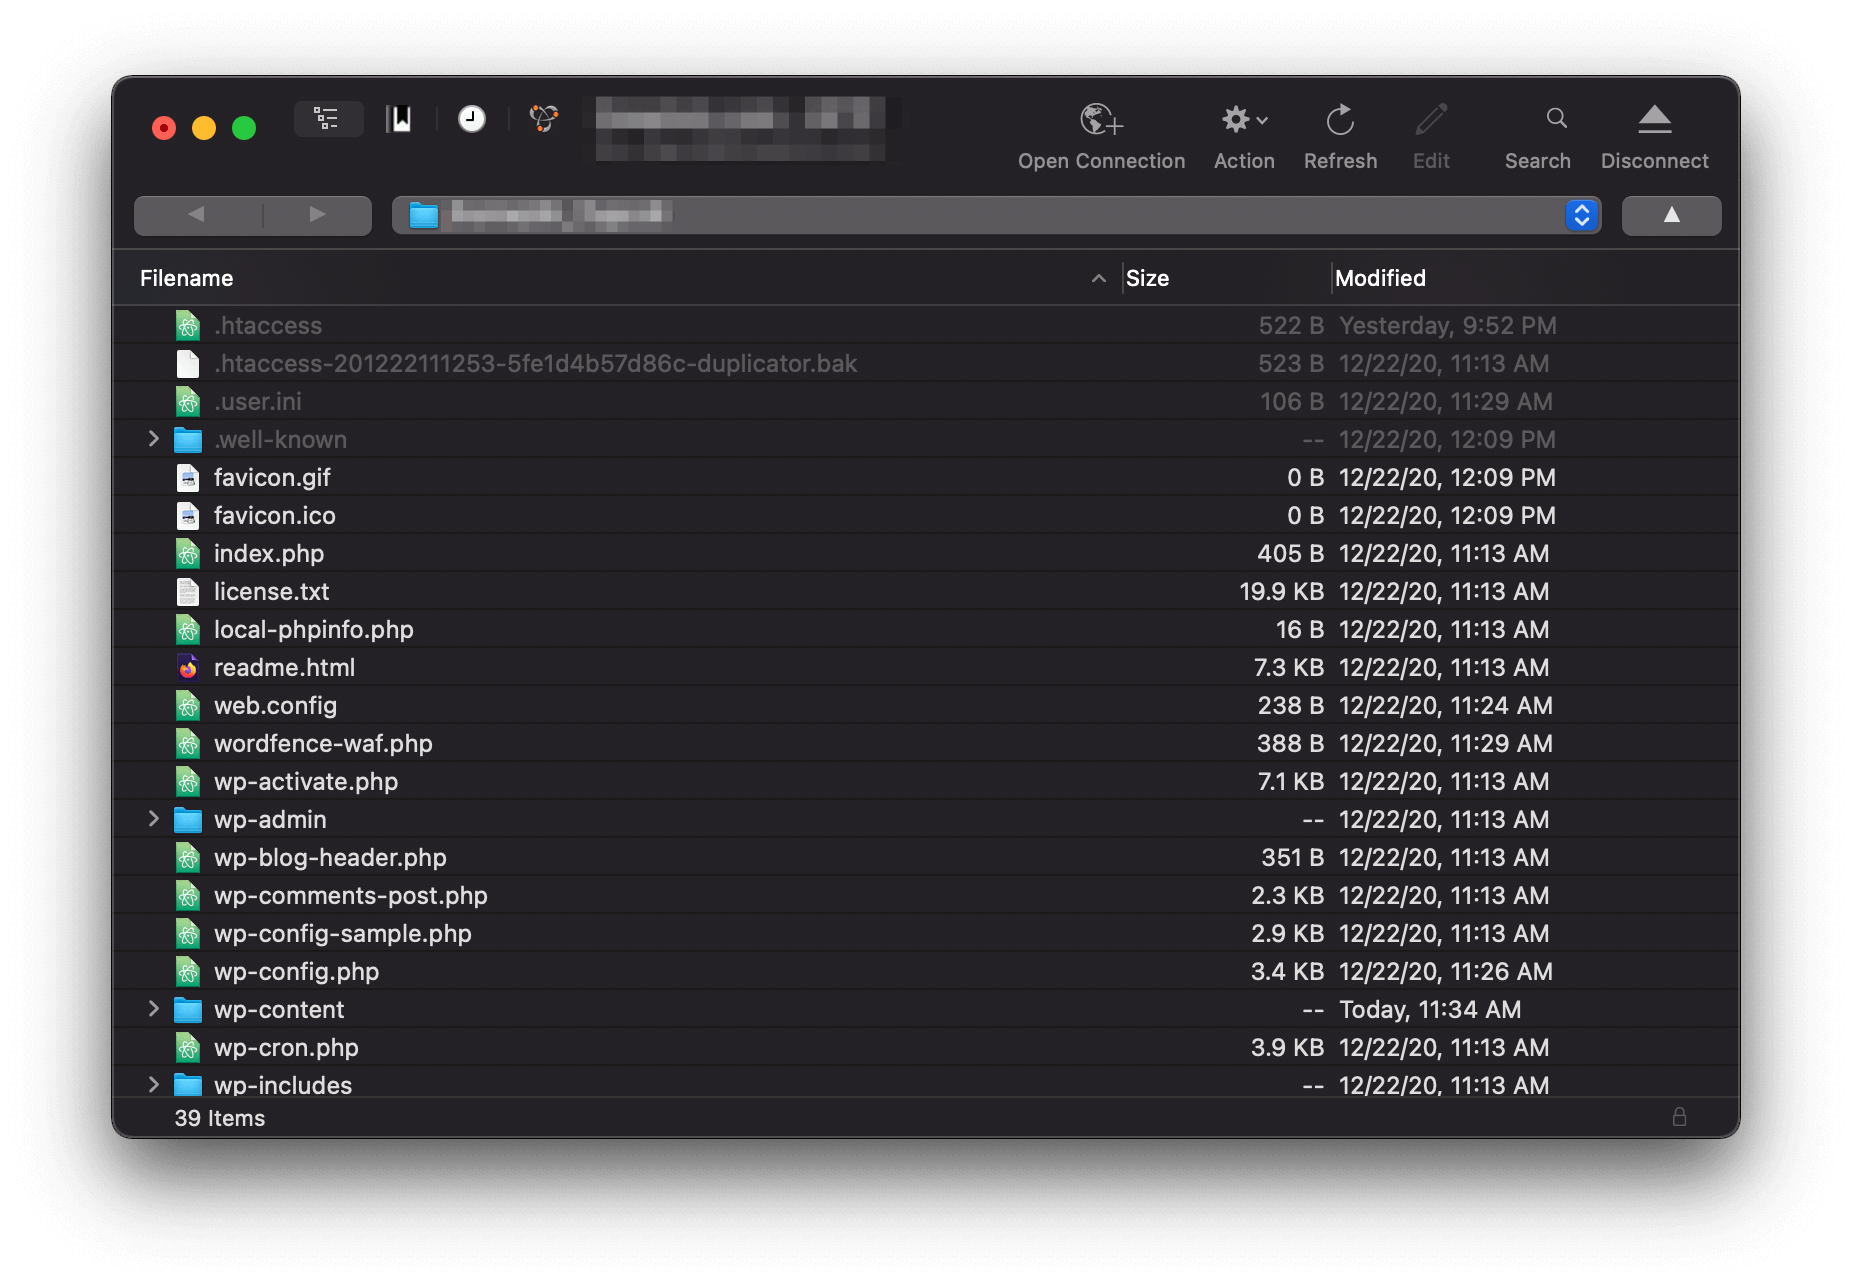Disconnect from the server
Viewport: 1852px width, 1286px height.
(1654, 120)
